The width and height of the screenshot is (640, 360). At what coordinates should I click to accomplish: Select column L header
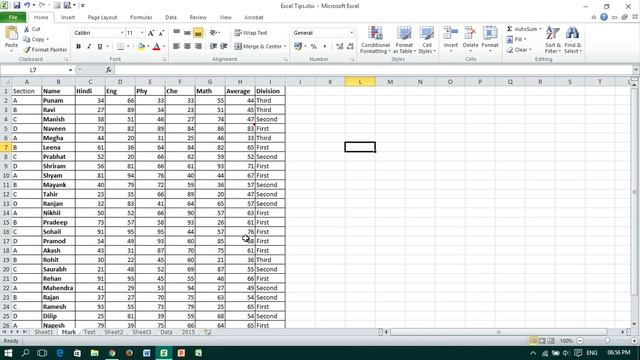pyautogui.click(x=360, y=82)
